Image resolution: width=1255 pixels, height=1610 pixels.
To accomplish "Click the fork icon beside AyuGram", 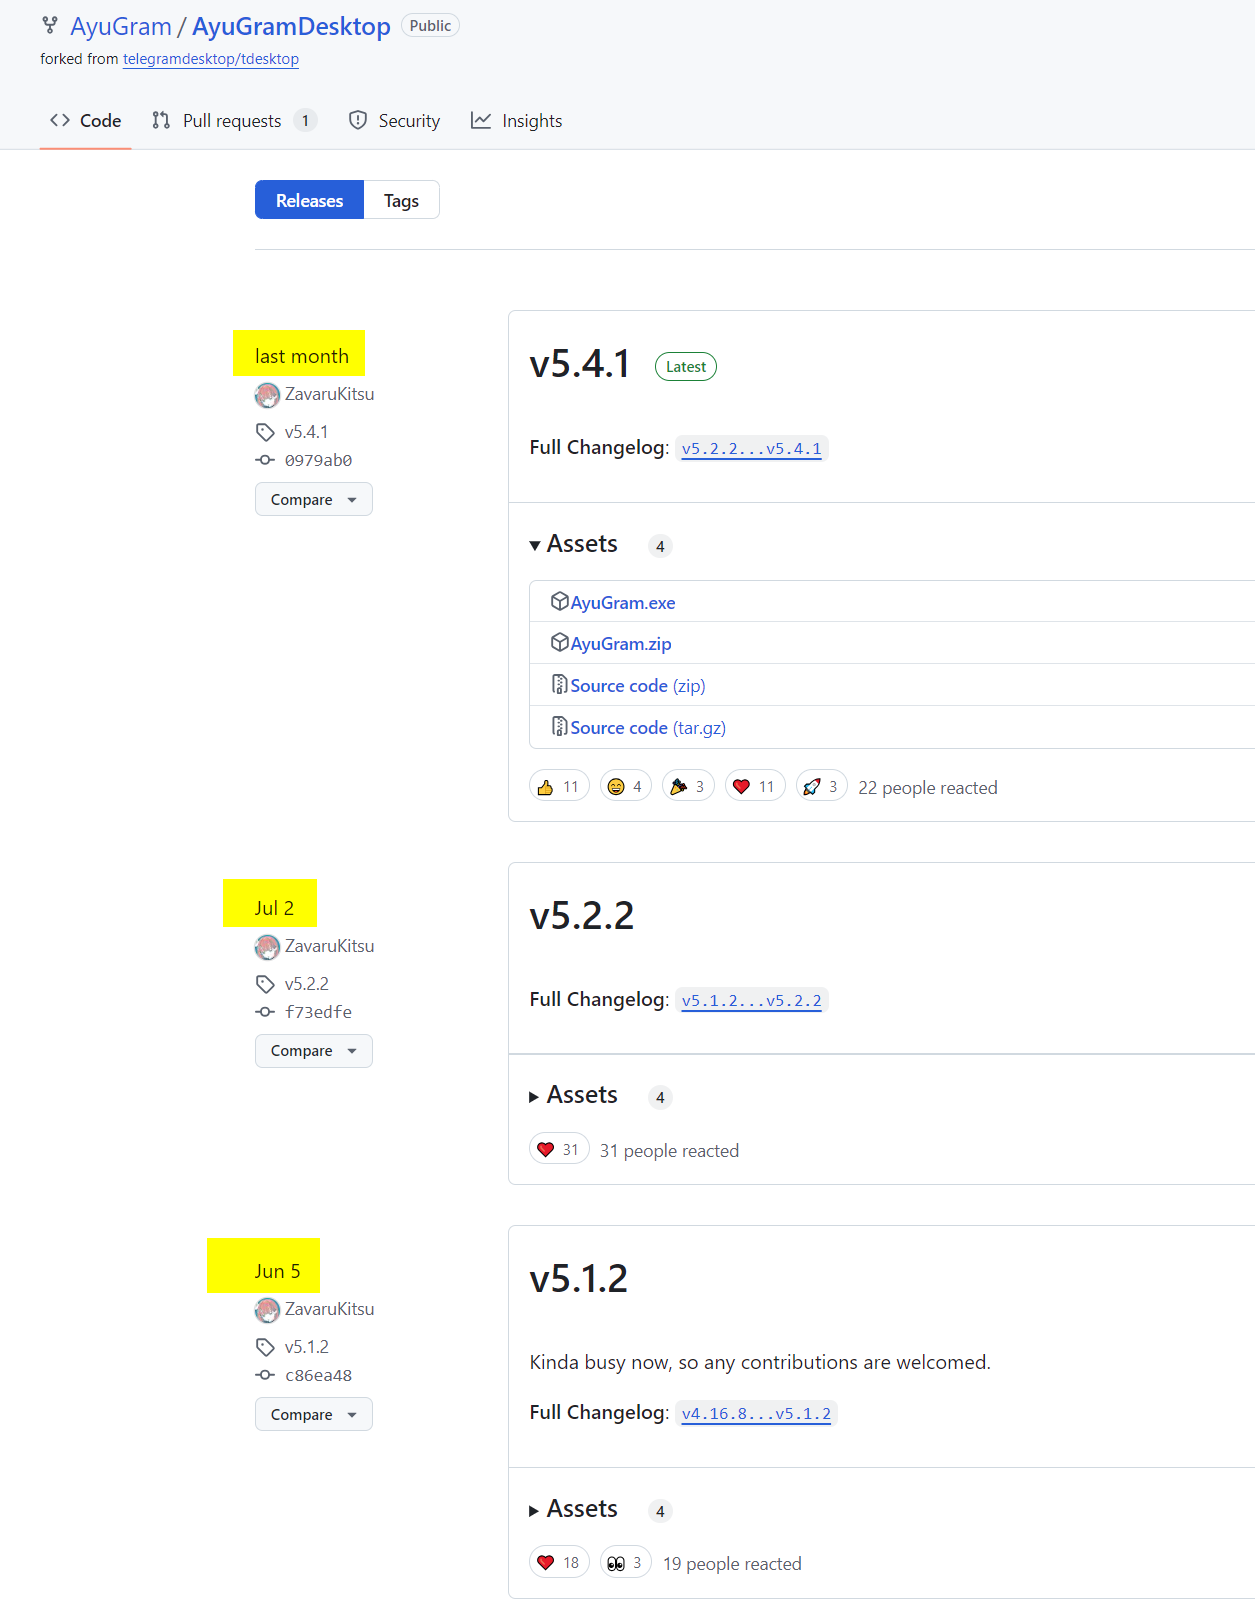I will pos(49,25).
